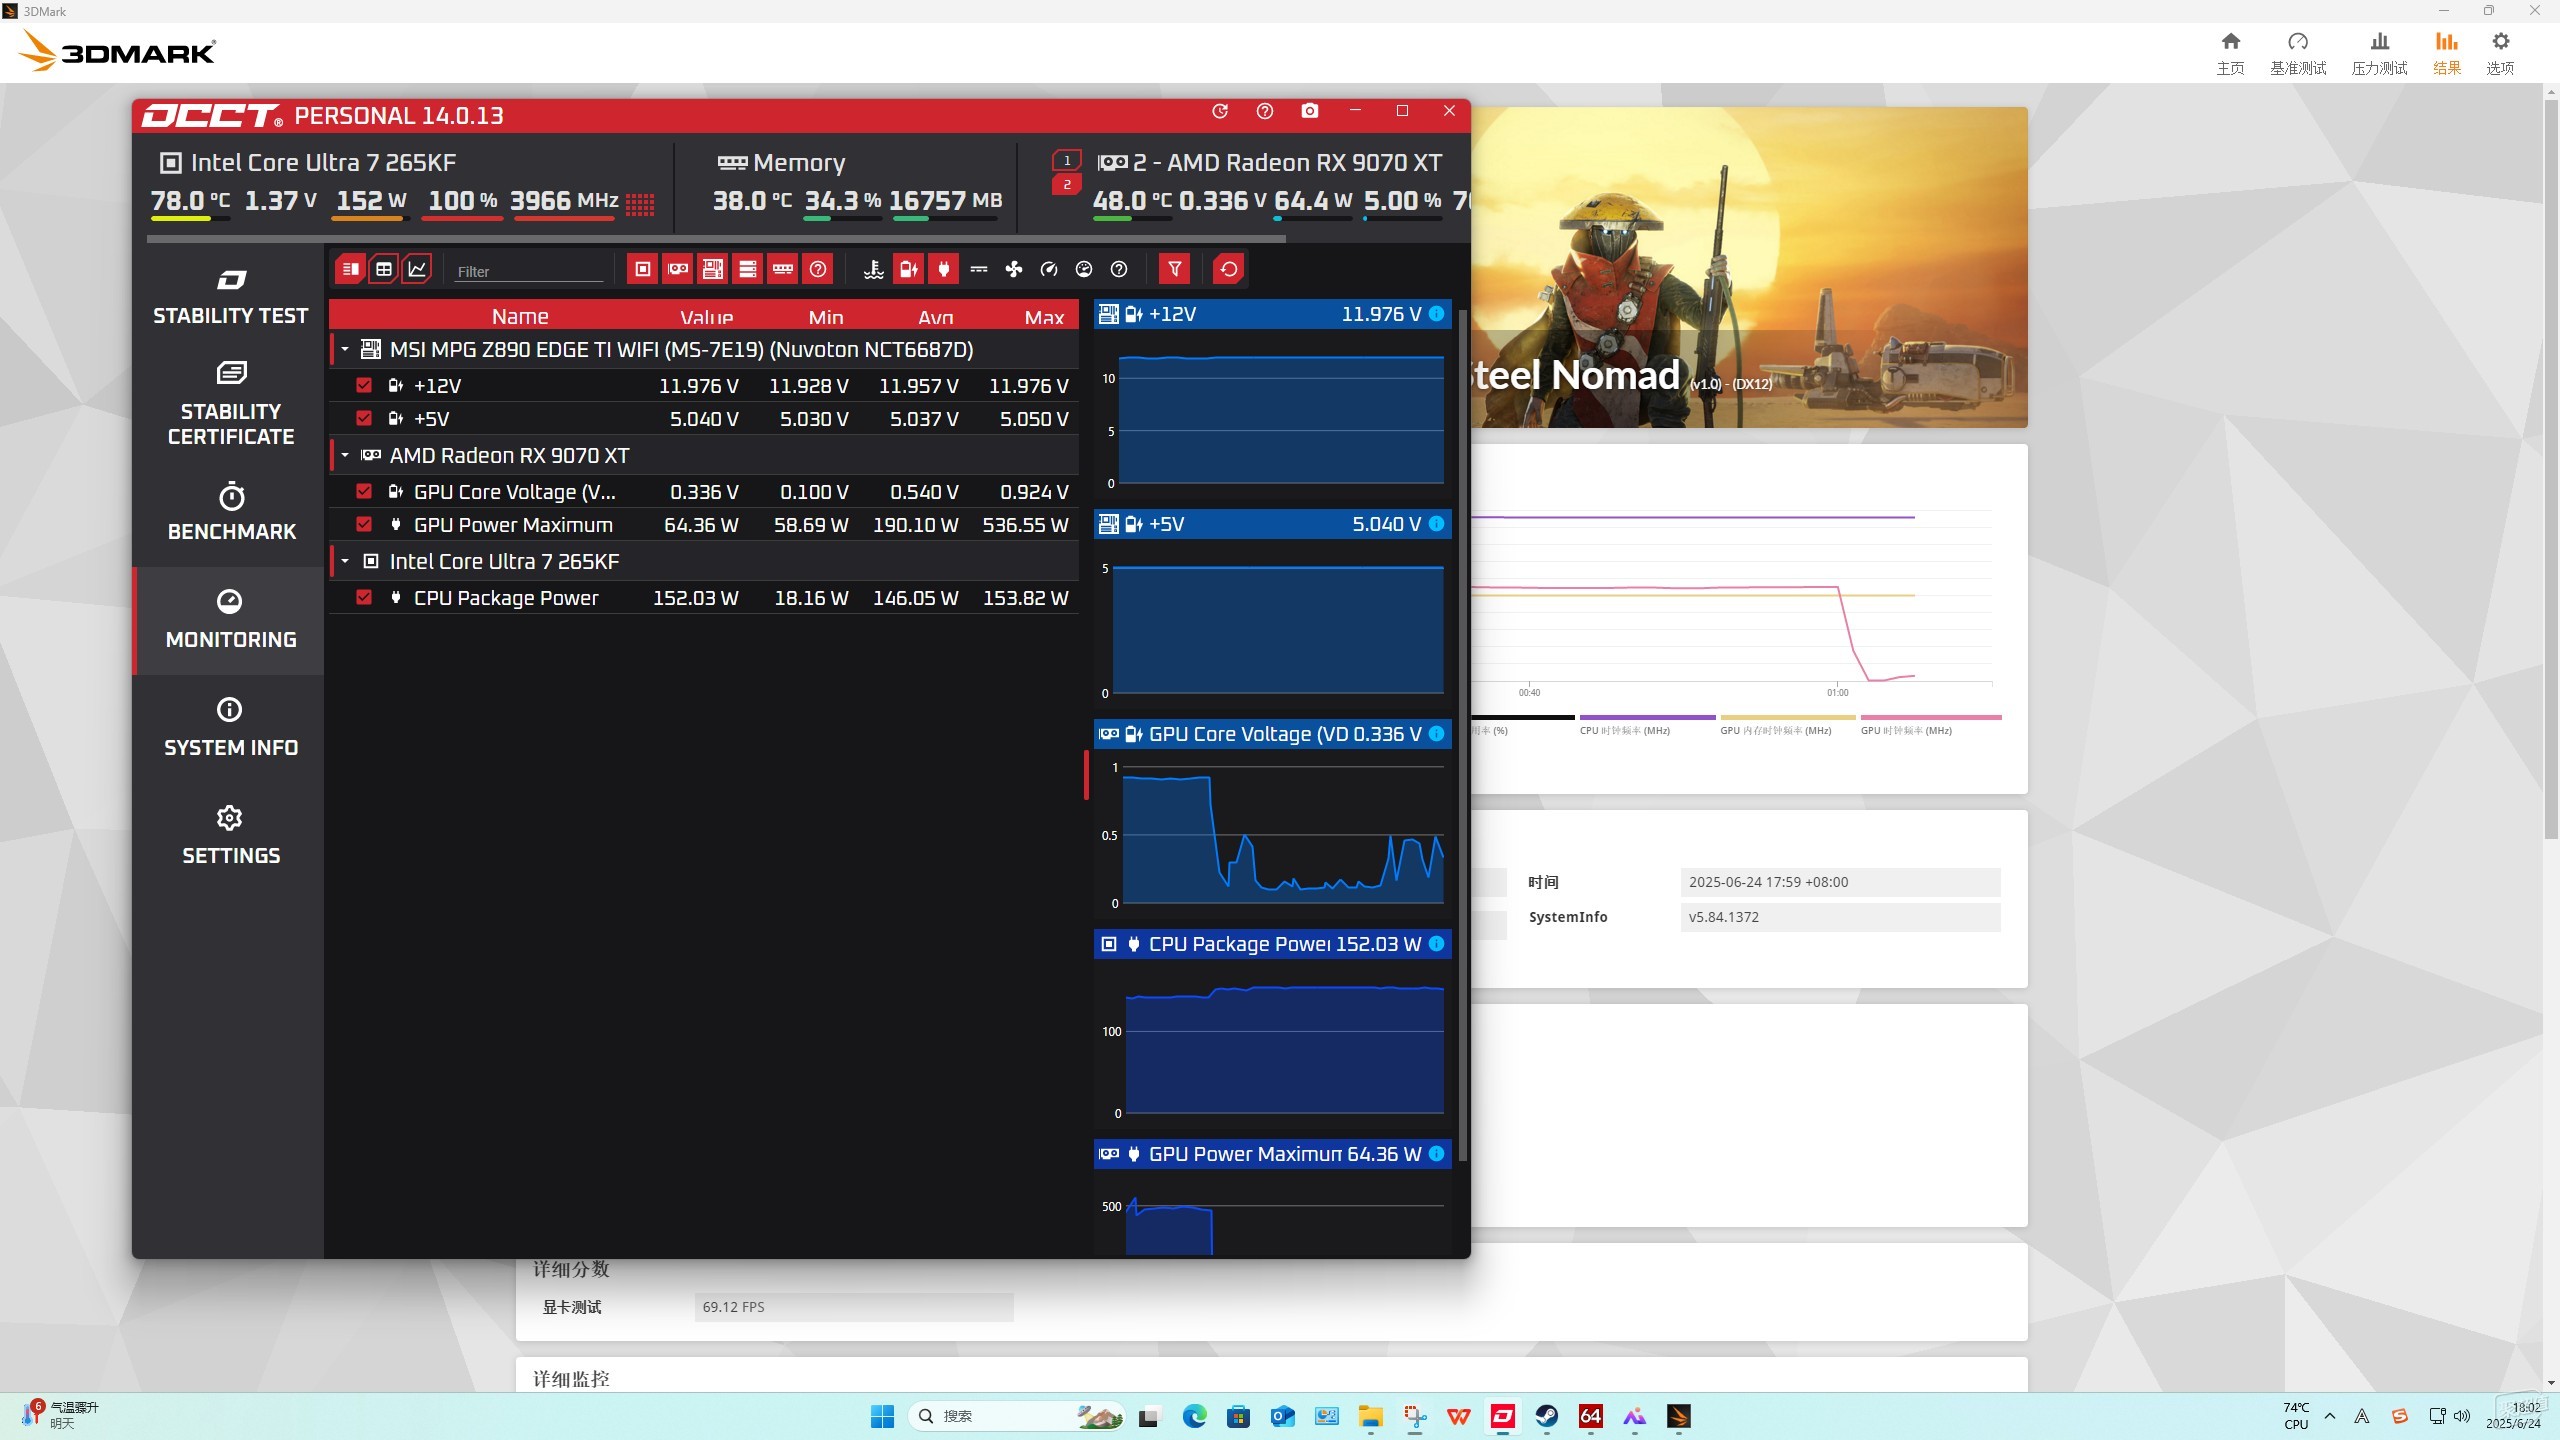Toggle the temperature sensor type filter
2560x1440 pixels.
tap(873, 269)
